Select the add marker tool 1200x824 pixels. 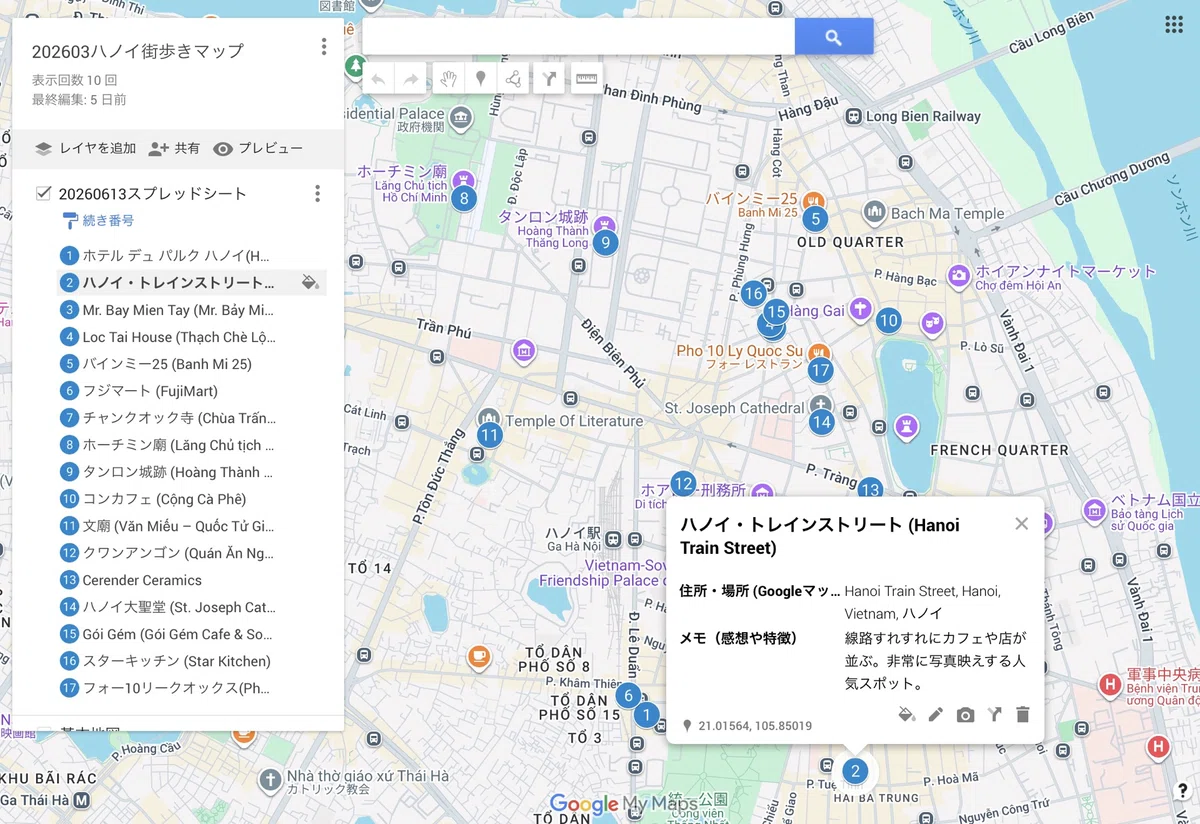point(481,79)
